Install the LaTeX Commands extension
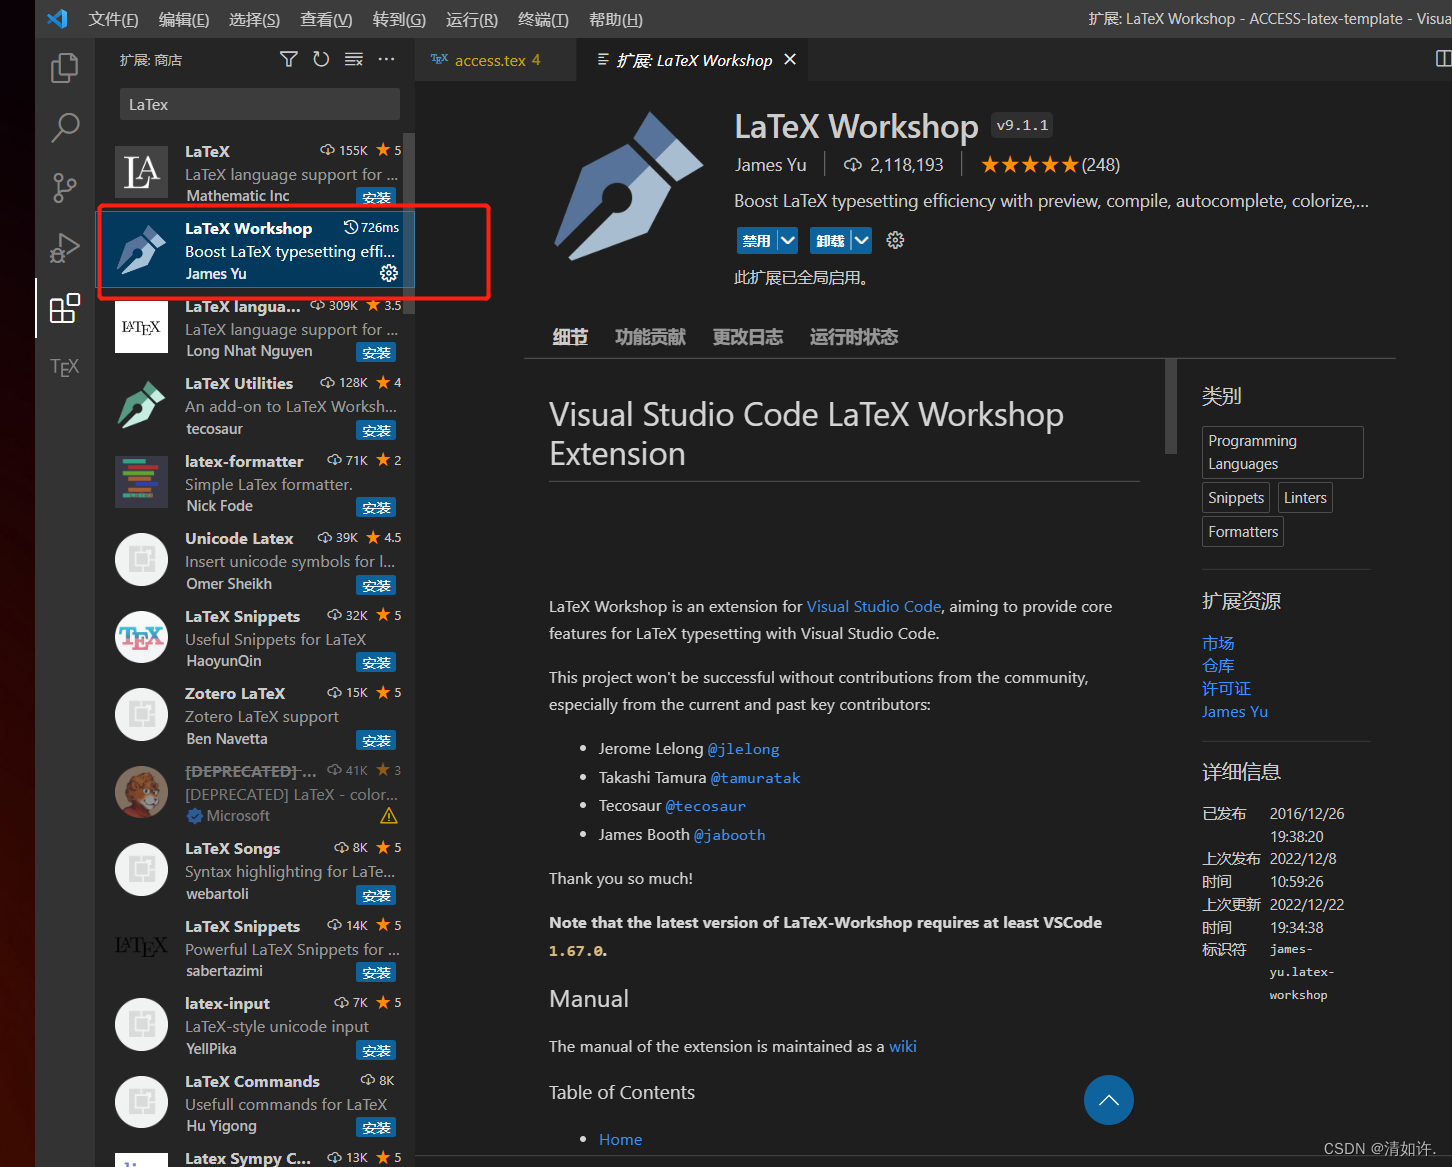The width and height of the screenshot is (1452, 1167). pos(376,1127)
